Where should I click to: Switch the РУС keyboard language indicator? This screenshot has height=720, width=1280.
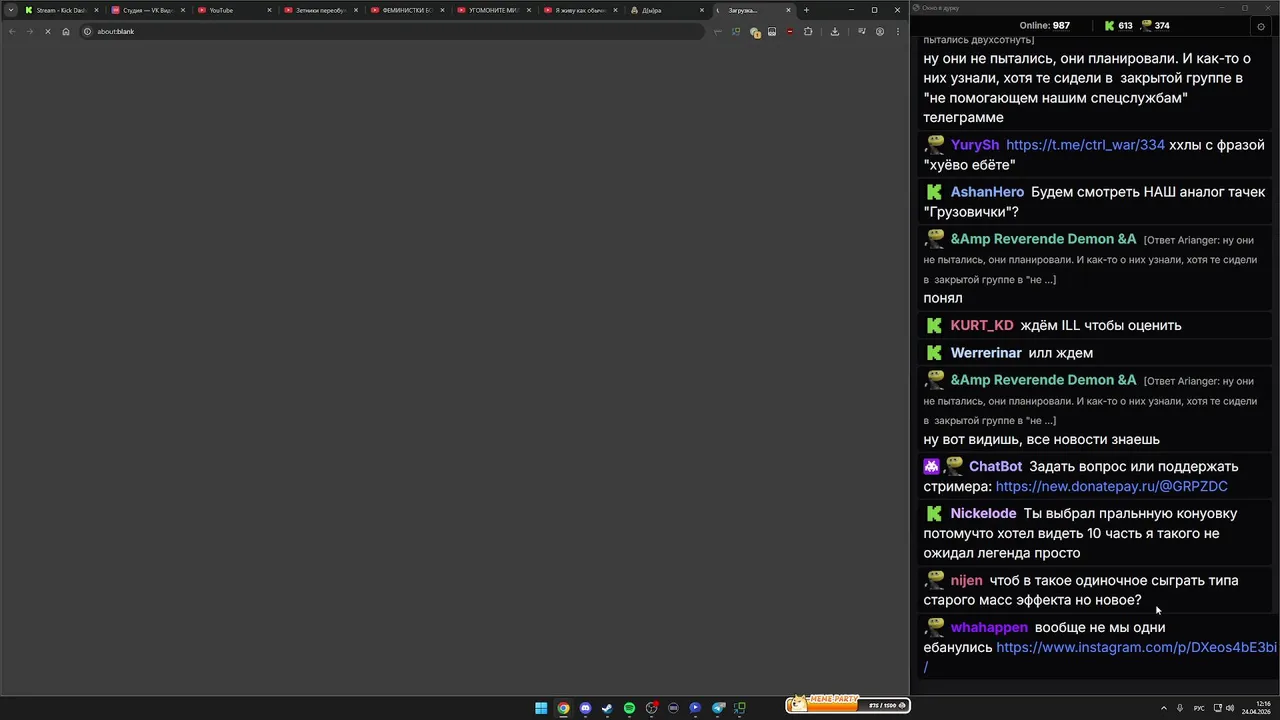click(x=1199, y=708)
